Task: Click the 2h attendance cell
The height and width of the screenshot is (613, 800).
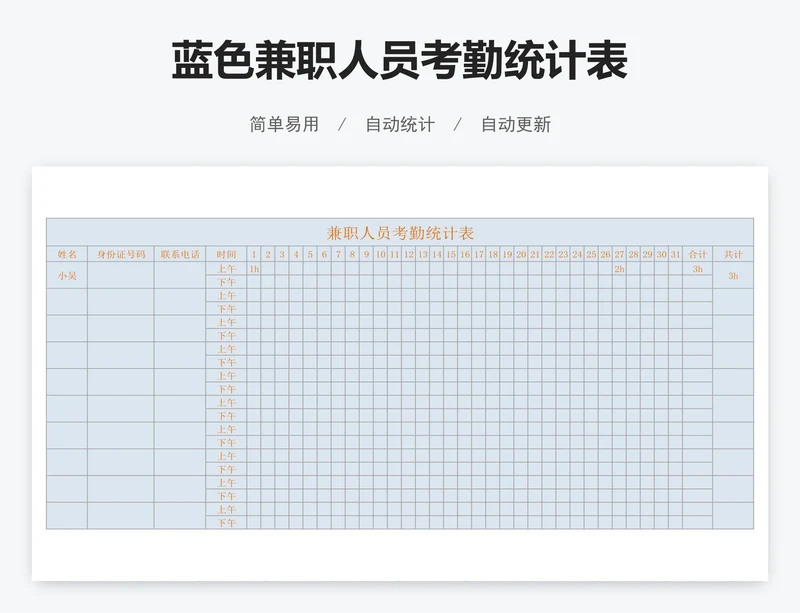Action: pos(619,269)
